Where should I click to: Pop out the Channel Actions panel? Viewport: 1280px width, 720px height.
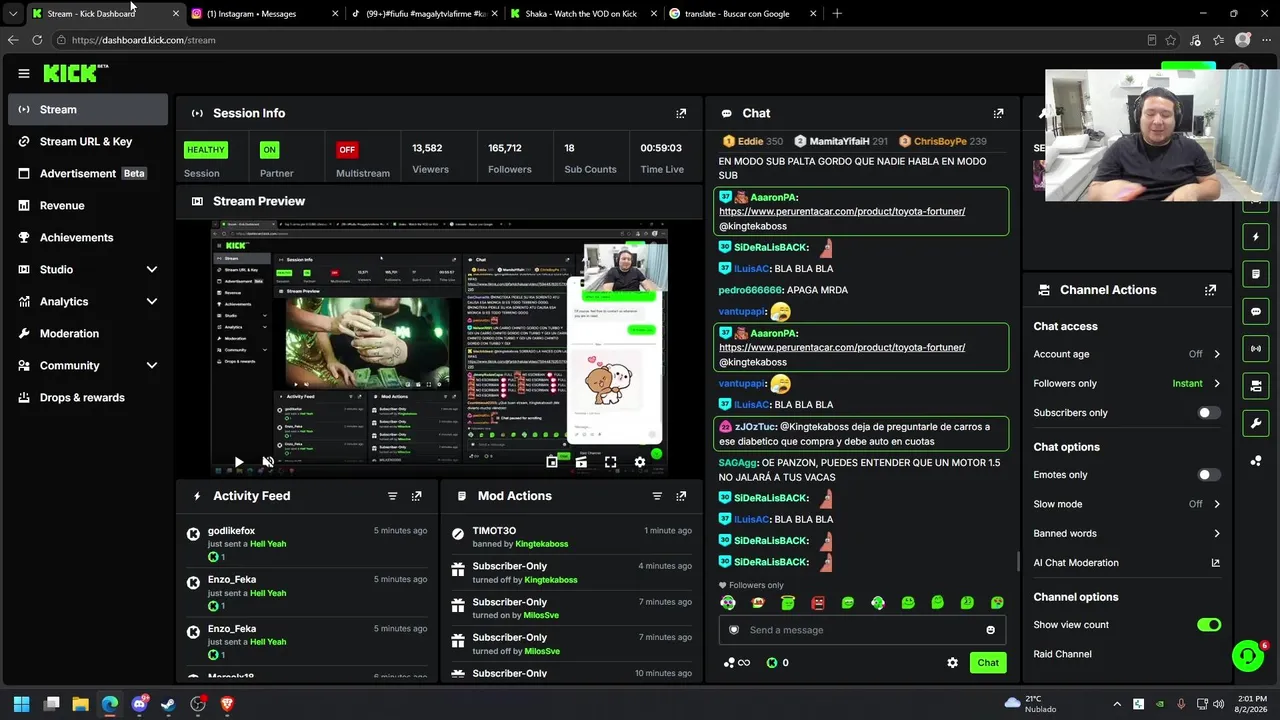tap(1210, 290)
